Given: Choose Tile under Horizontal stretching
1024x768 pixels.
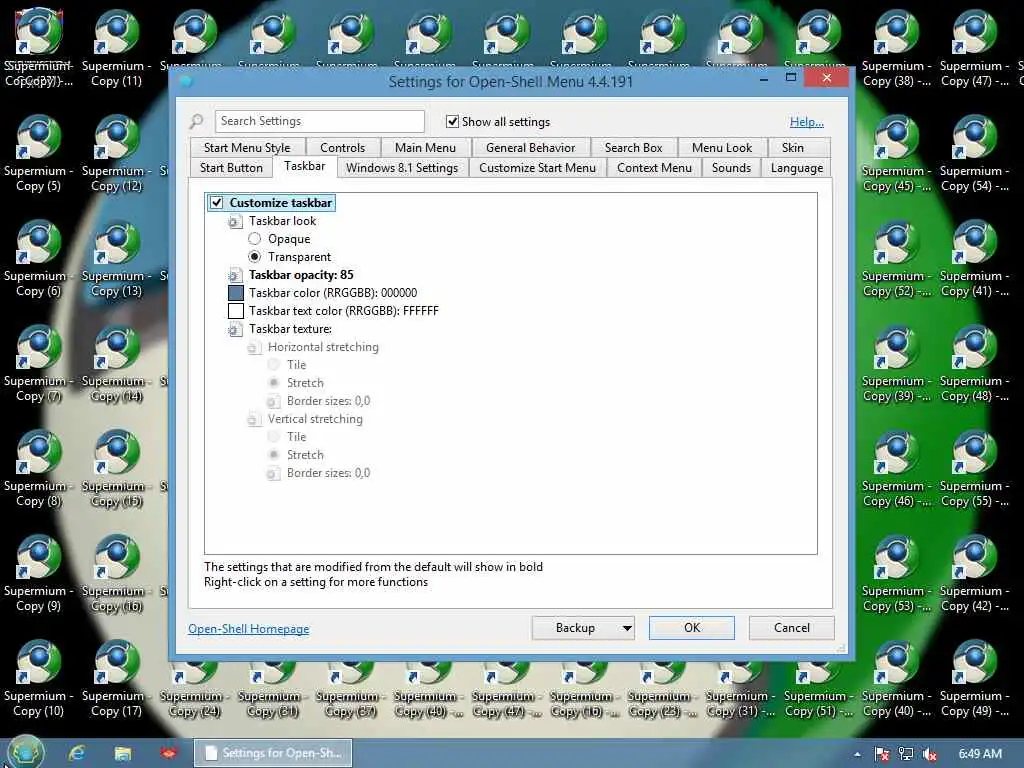Looking at the screenshot, I should 274,364.
